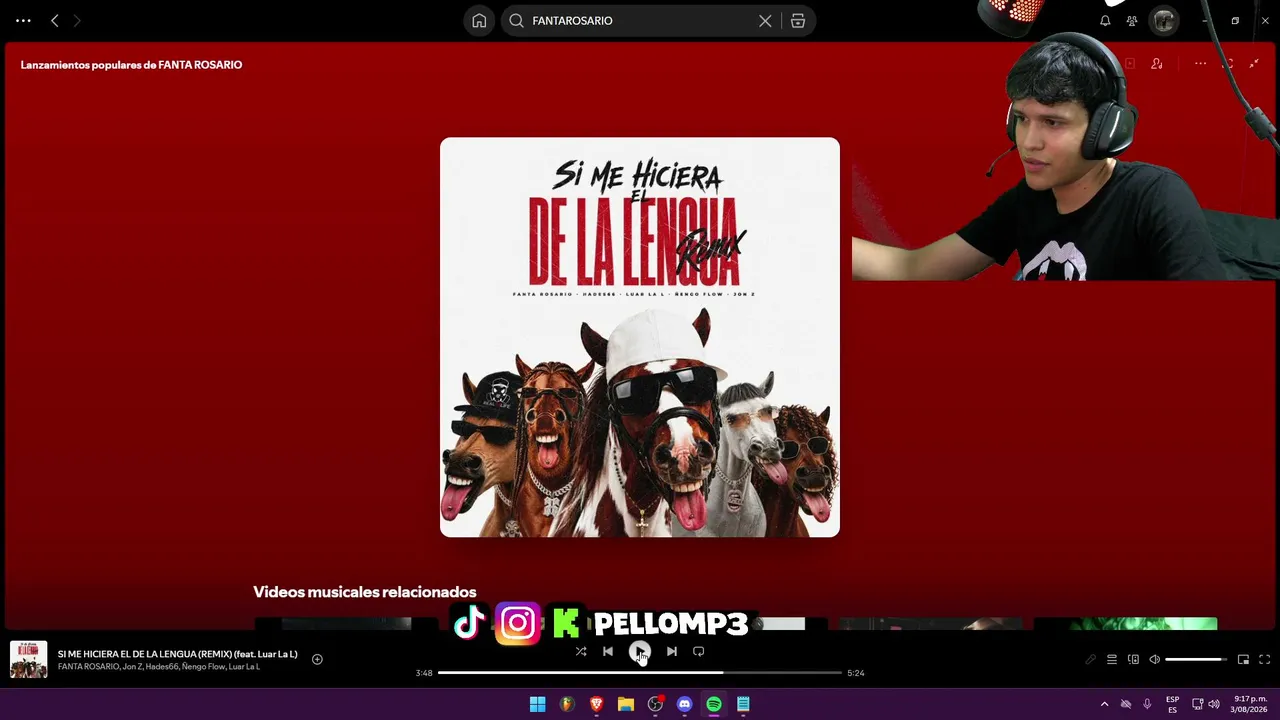
Task: Go to Spotify Home
Action: coord(479,21)
